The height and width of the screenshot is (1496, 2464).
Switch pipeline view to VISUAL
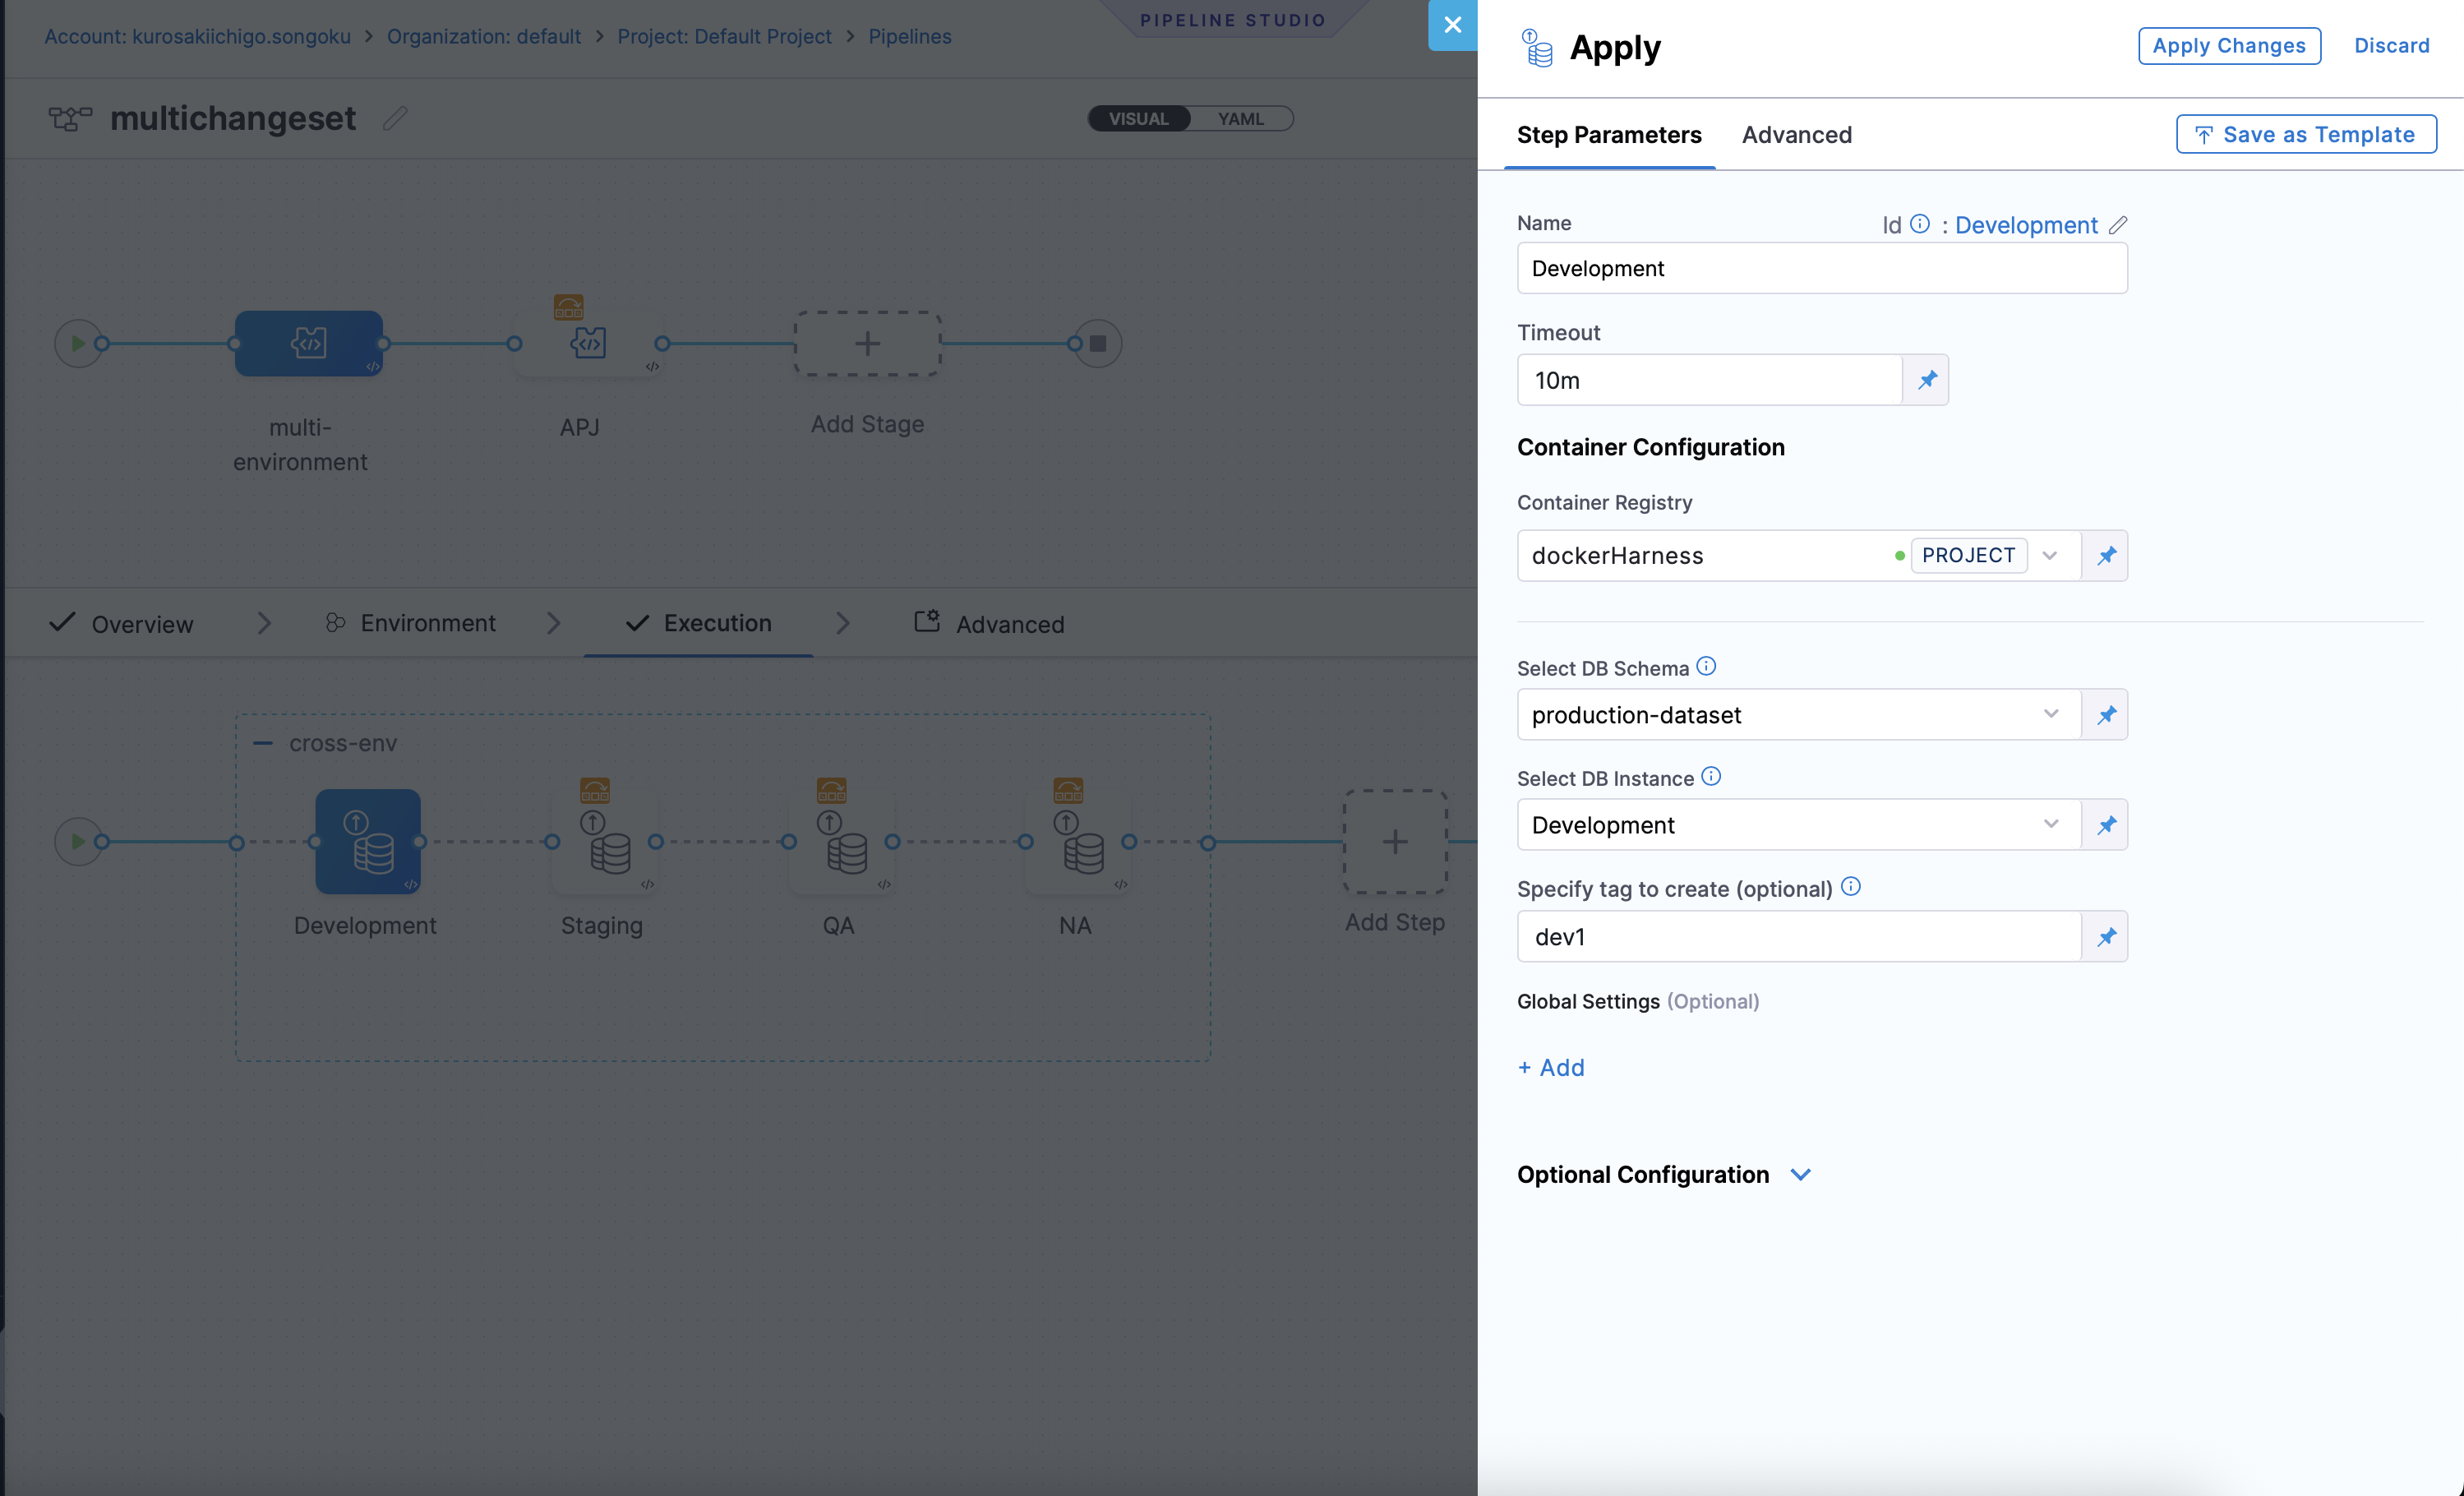click(1138, 118)
